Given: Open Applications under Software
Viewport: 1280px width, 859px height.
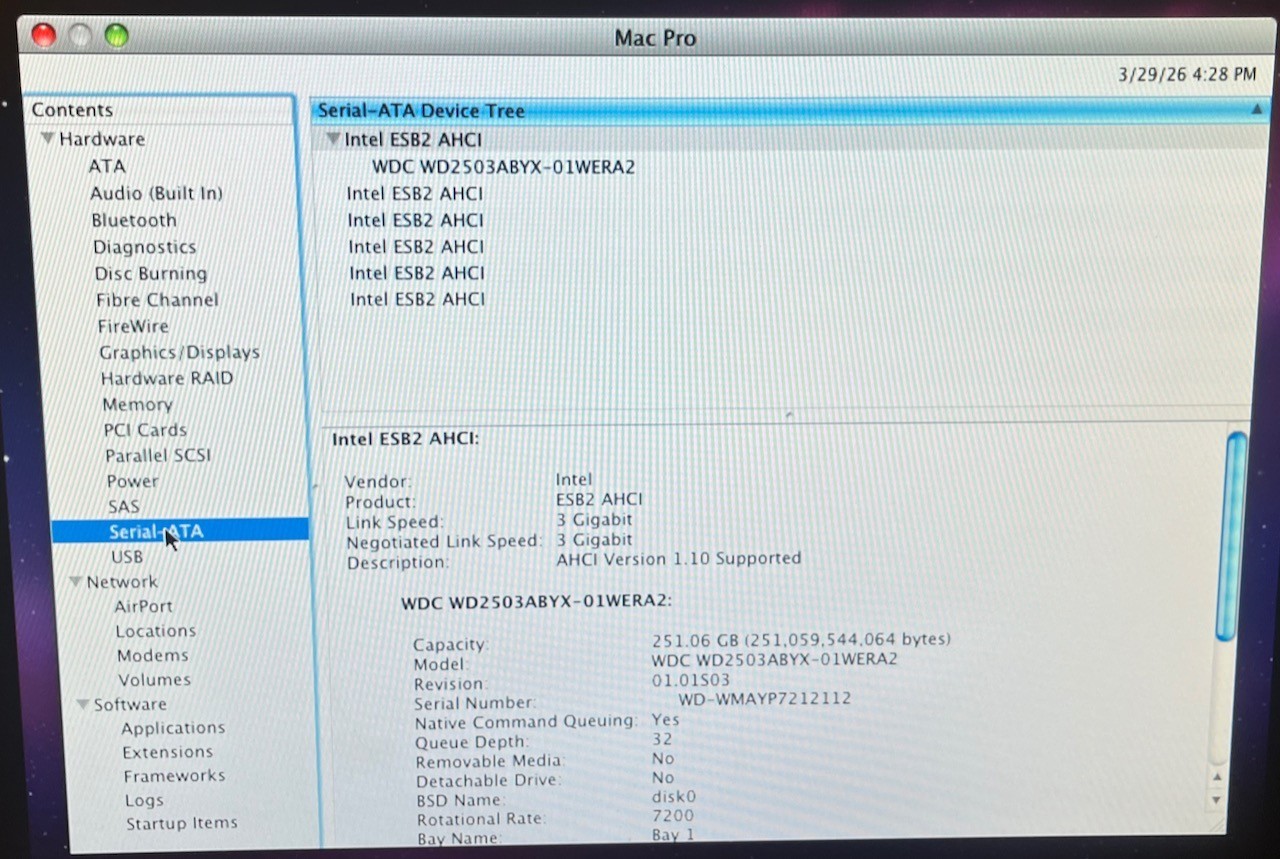Looking at the screenshot, I should (x=173, y=728).
